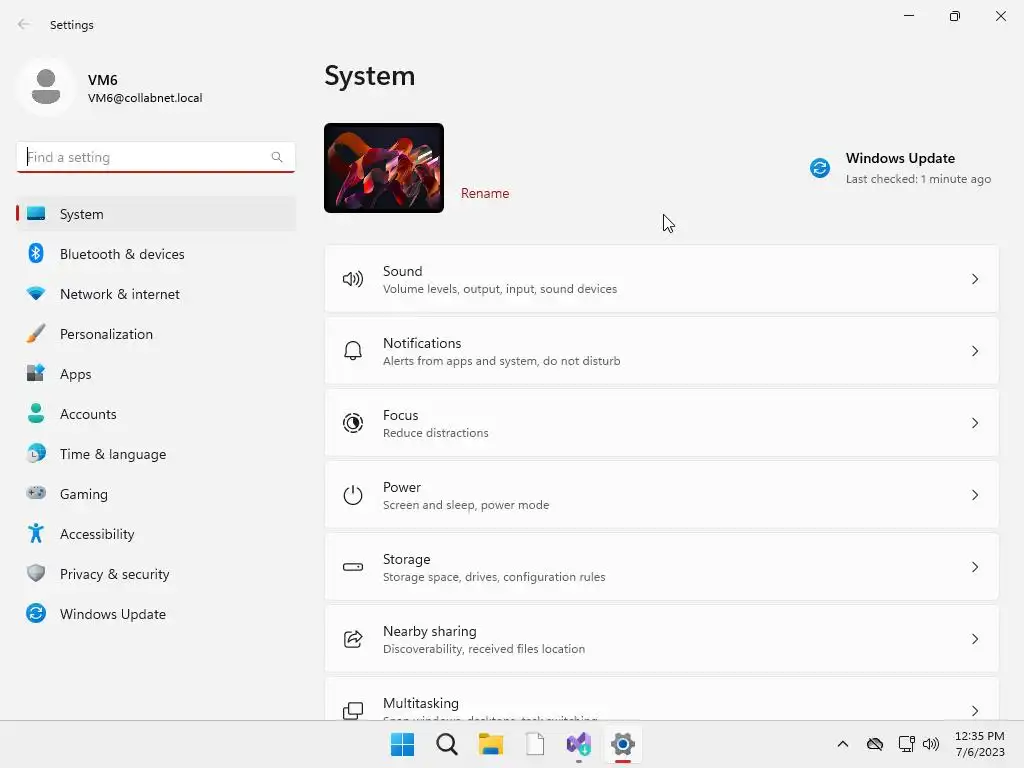1024x768 pixels.
Task: Open Visual Studio Installer from taskbar
Action: (x=579, y=744)
